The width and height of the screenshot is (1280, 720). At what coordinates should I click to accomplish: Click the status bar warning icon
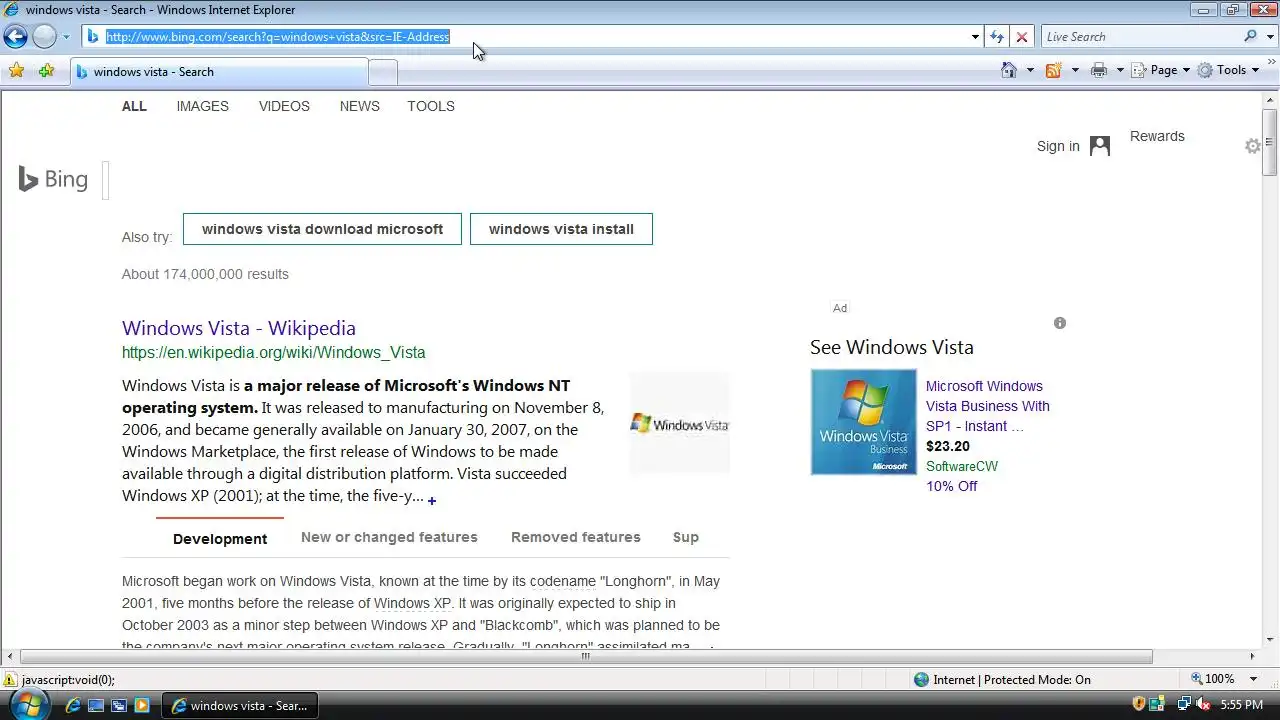point(10,680)
